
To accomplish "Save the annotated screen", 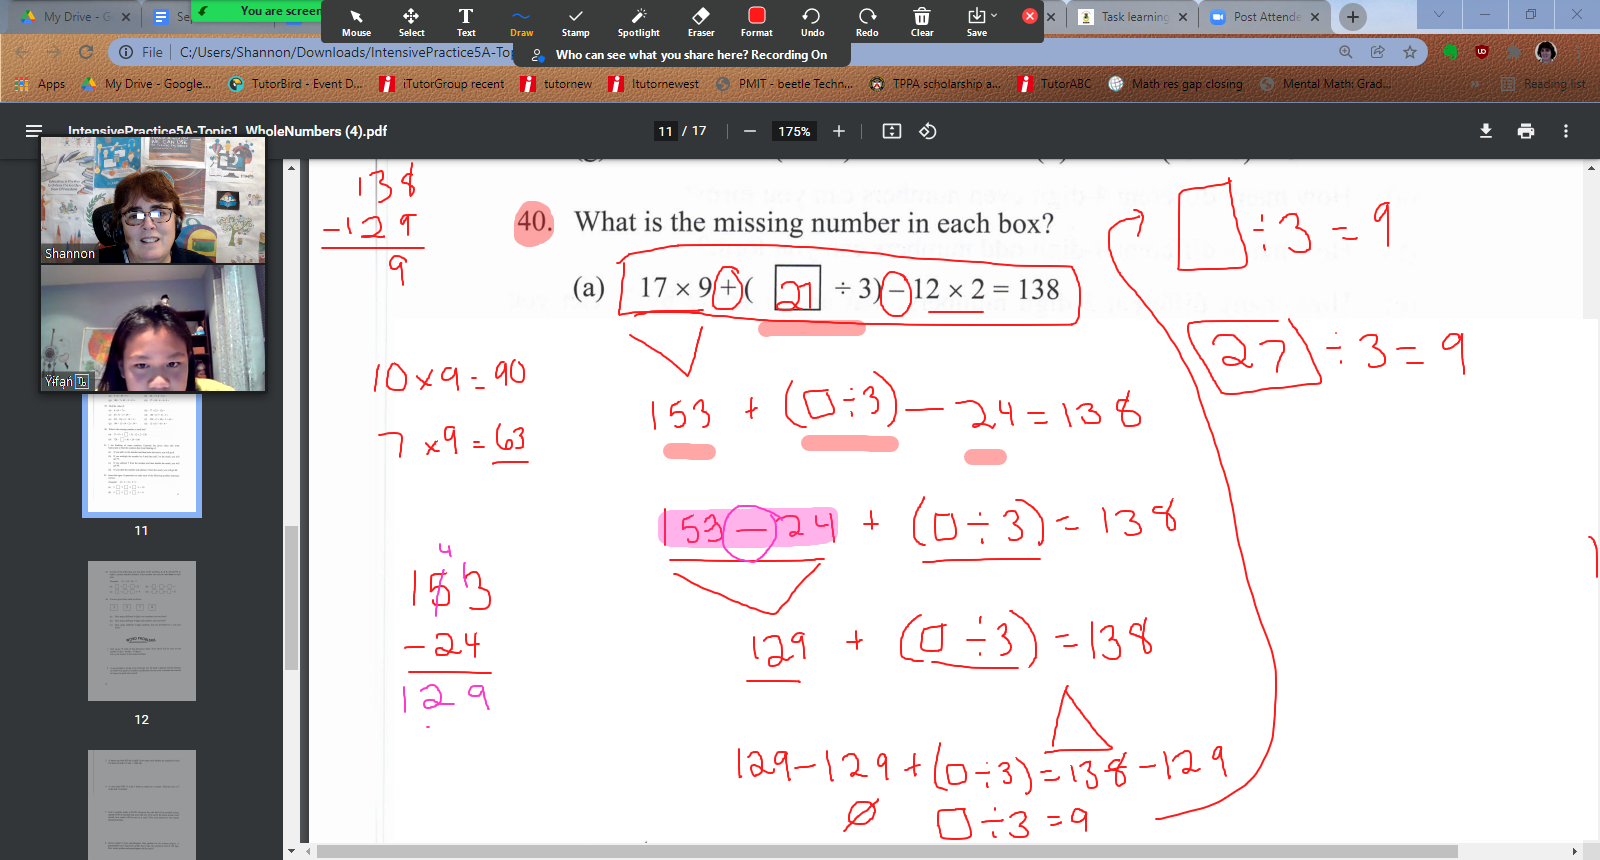I will (977, 22).
